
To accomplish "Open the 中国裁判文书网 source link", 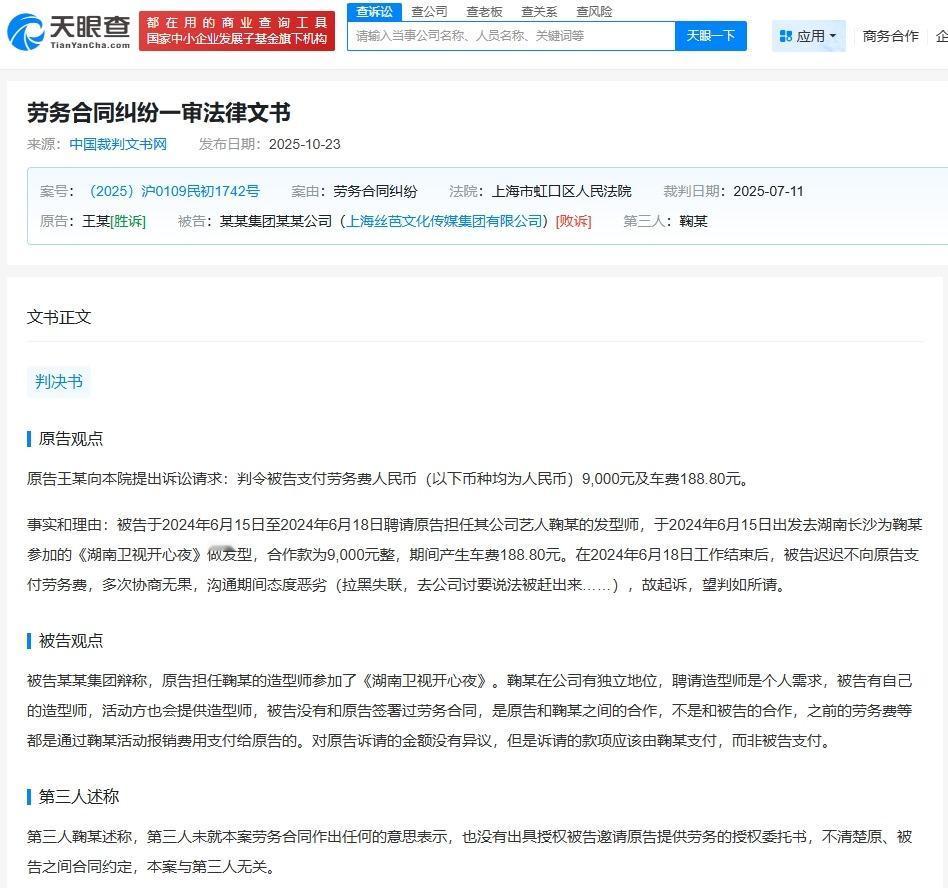I will coord(118,144).
